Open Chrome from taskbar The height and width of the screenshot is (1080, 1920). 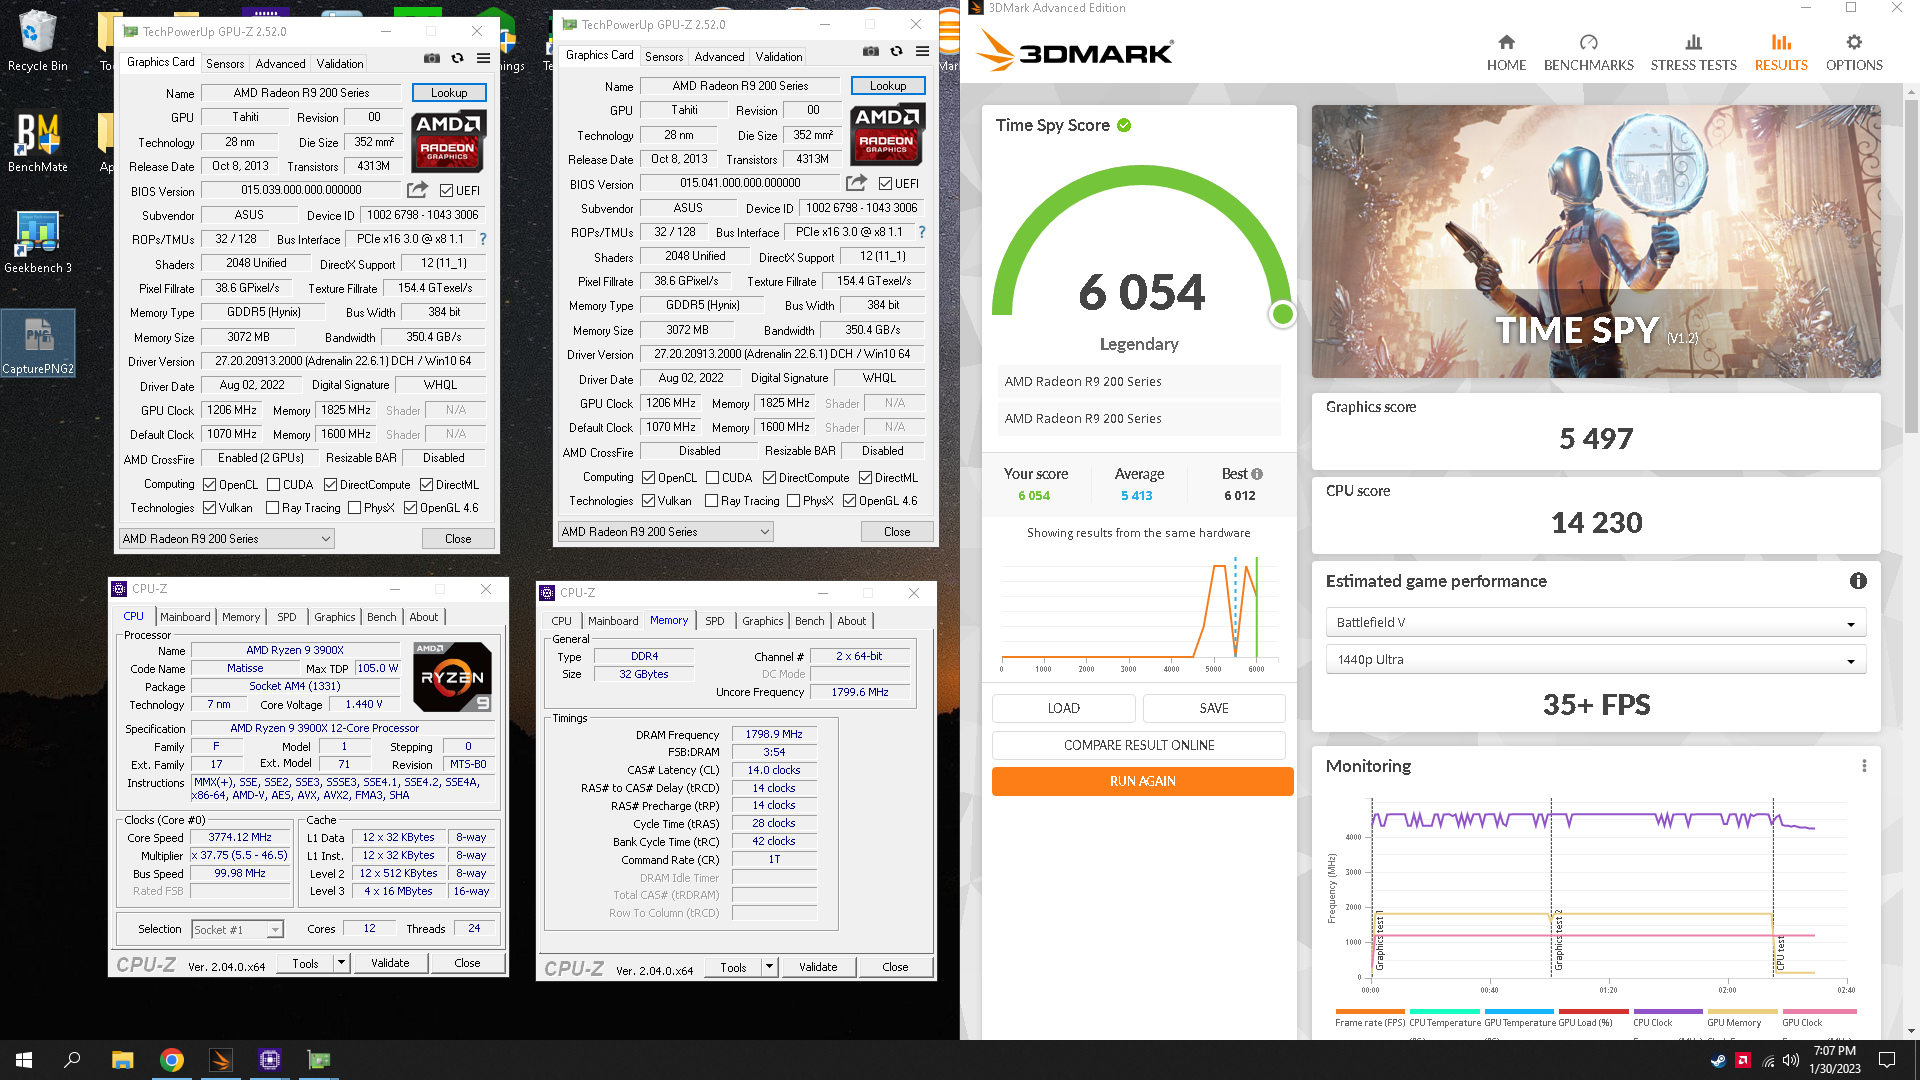tap(171, 1060)
